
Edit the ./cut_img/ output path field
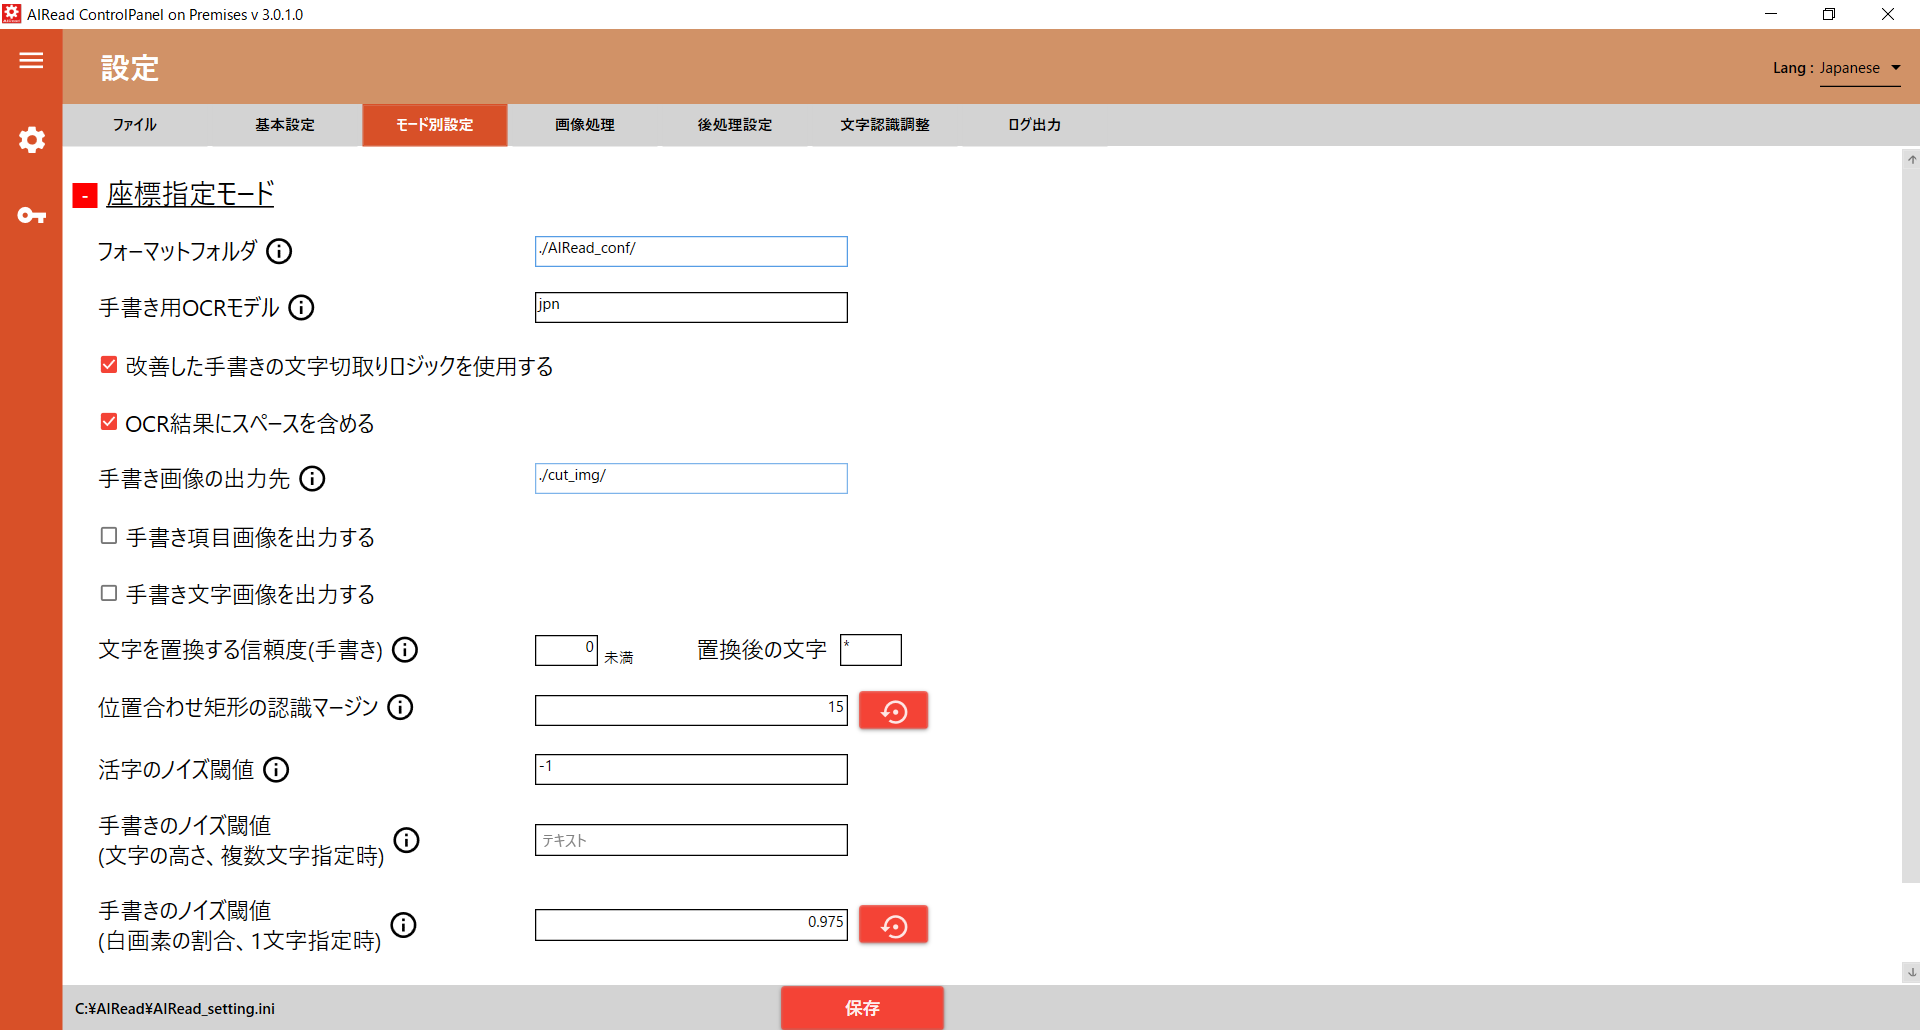pos(690,478)
